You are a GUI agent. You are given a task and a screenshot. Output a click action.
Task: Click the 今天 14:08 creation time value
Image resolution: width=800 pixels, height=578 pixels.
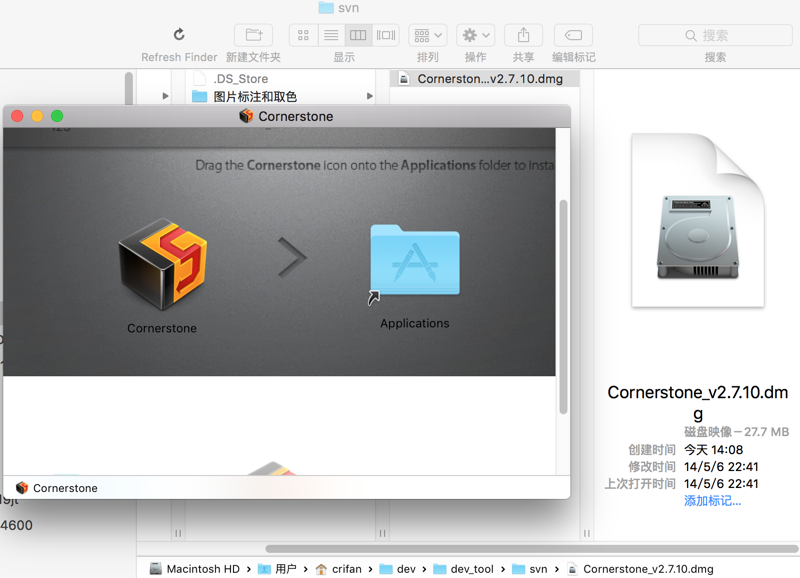tap(713, 450)
